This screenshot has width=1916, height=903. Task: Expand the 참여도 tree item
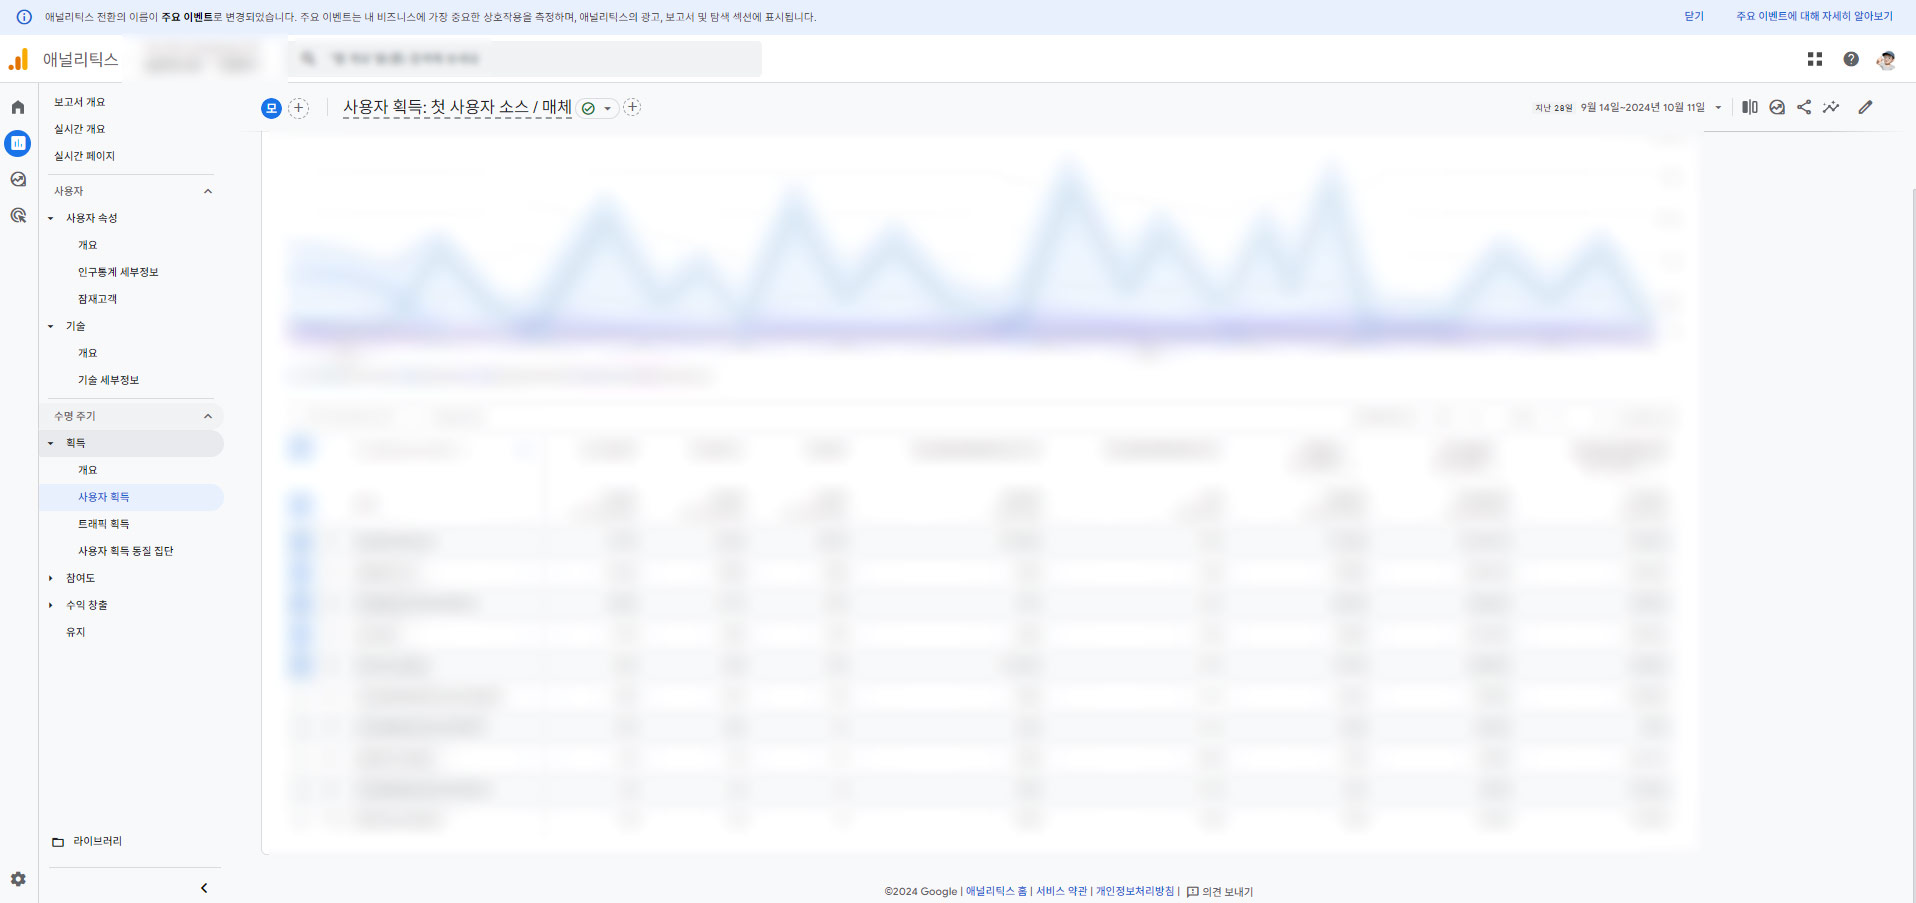(x=51, y=578)
